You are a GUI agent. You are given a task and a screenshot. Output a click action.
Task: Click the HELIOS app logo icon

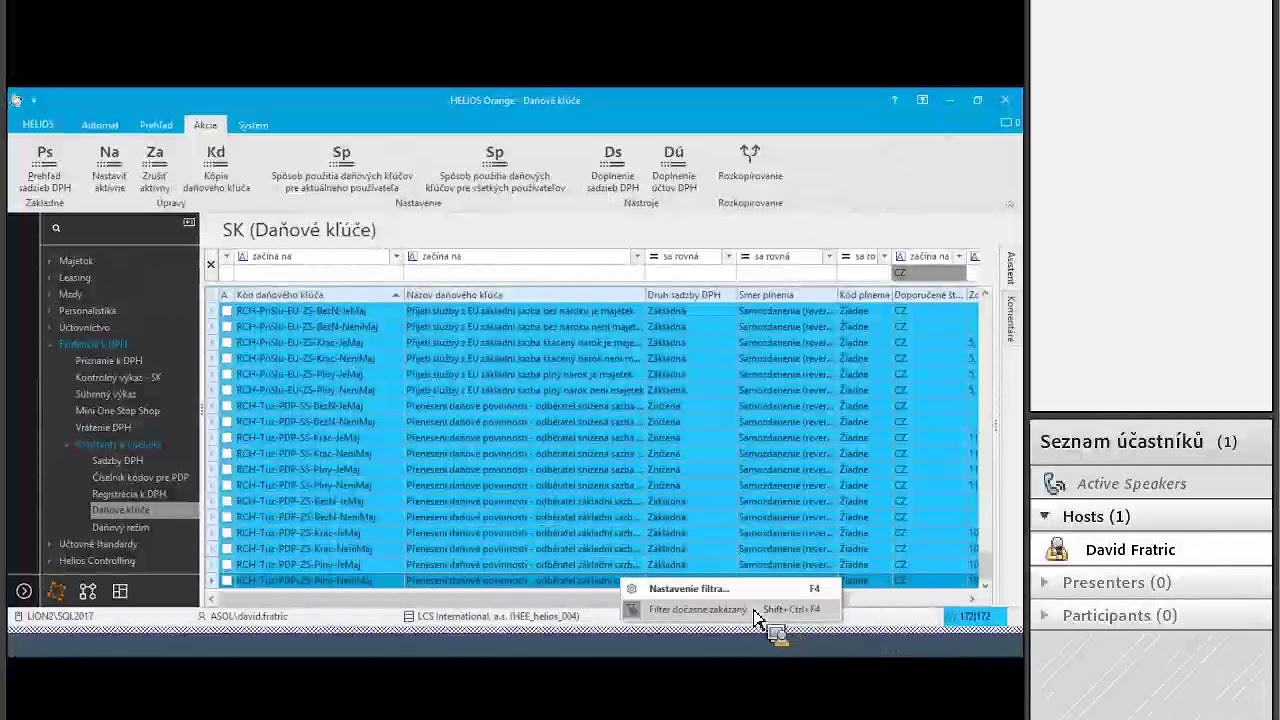(x=16, y=100)
